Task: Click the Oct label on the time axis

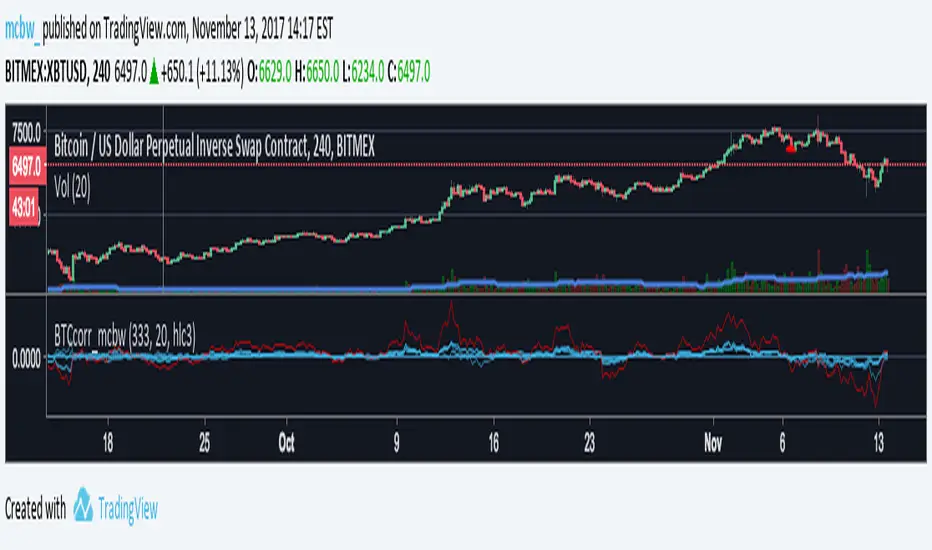Action: click(286, 442)
